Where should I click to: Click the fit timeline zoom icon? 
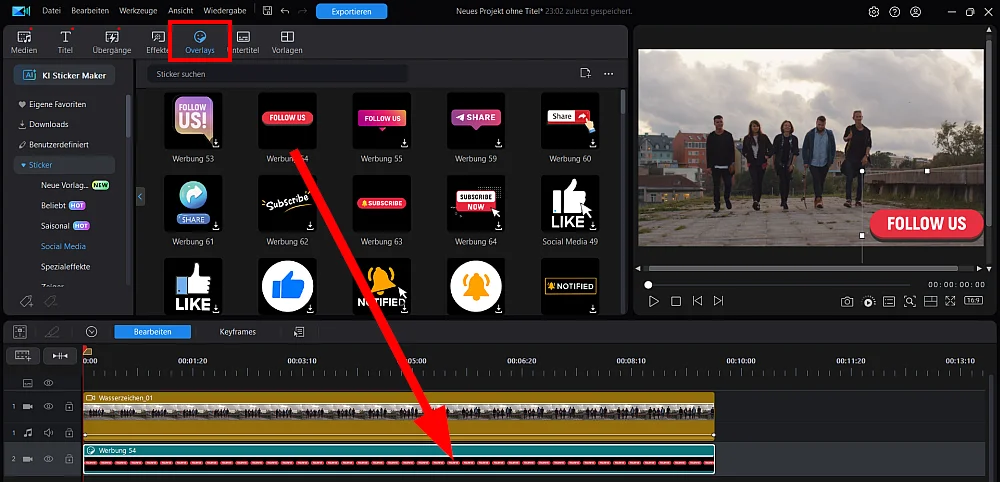point(61,356)
